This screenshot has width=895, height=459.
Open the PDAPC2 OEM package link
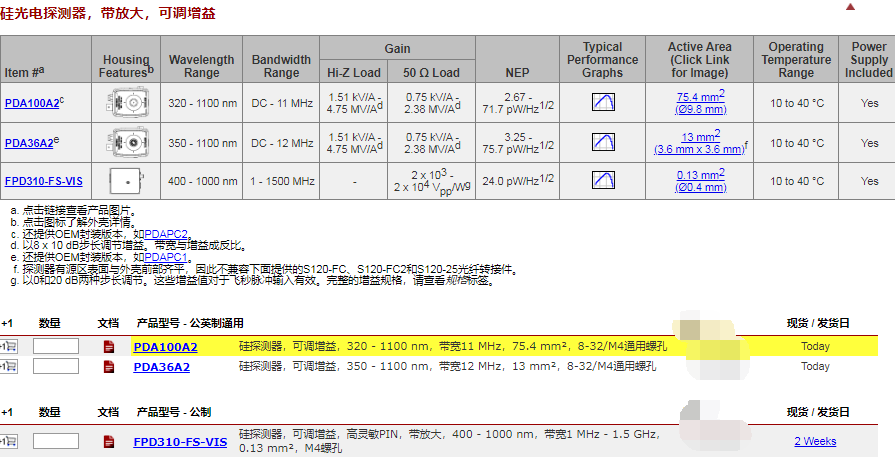click(x=166, y=234)
